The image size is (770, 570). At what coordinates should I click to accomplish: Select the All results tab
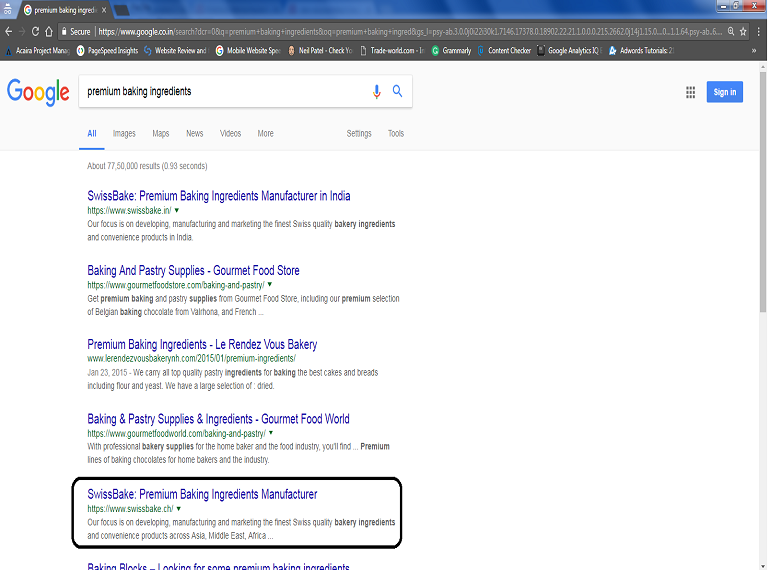coord(92,134)
